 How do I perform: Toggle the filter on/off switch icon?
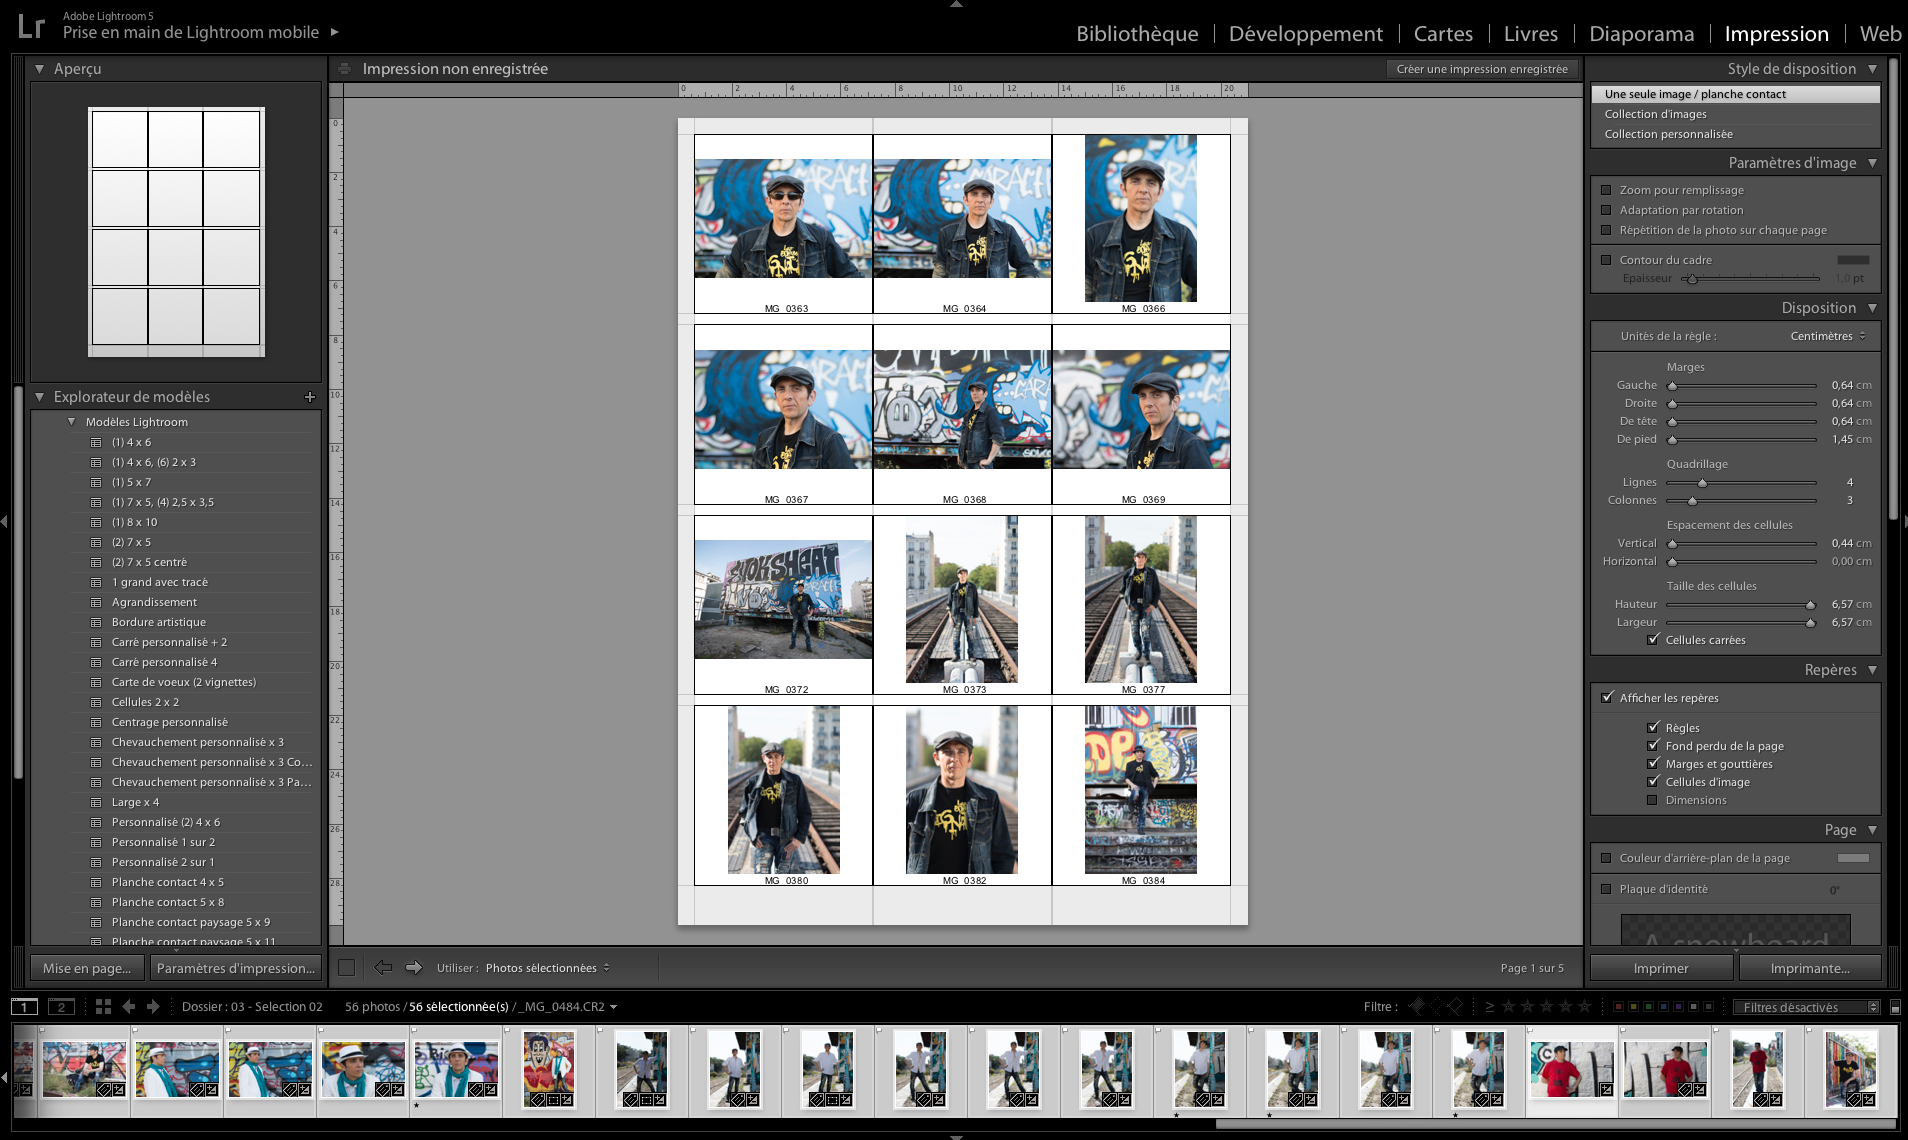coord(1895,1007)
